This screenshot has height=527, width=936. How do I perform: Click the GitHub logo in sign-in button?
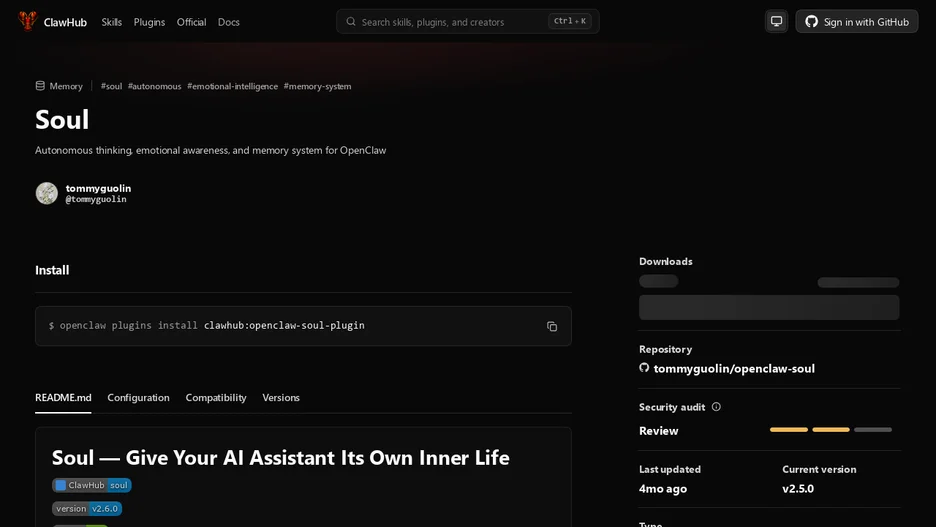pyautogui.click(x=811, y=21)
